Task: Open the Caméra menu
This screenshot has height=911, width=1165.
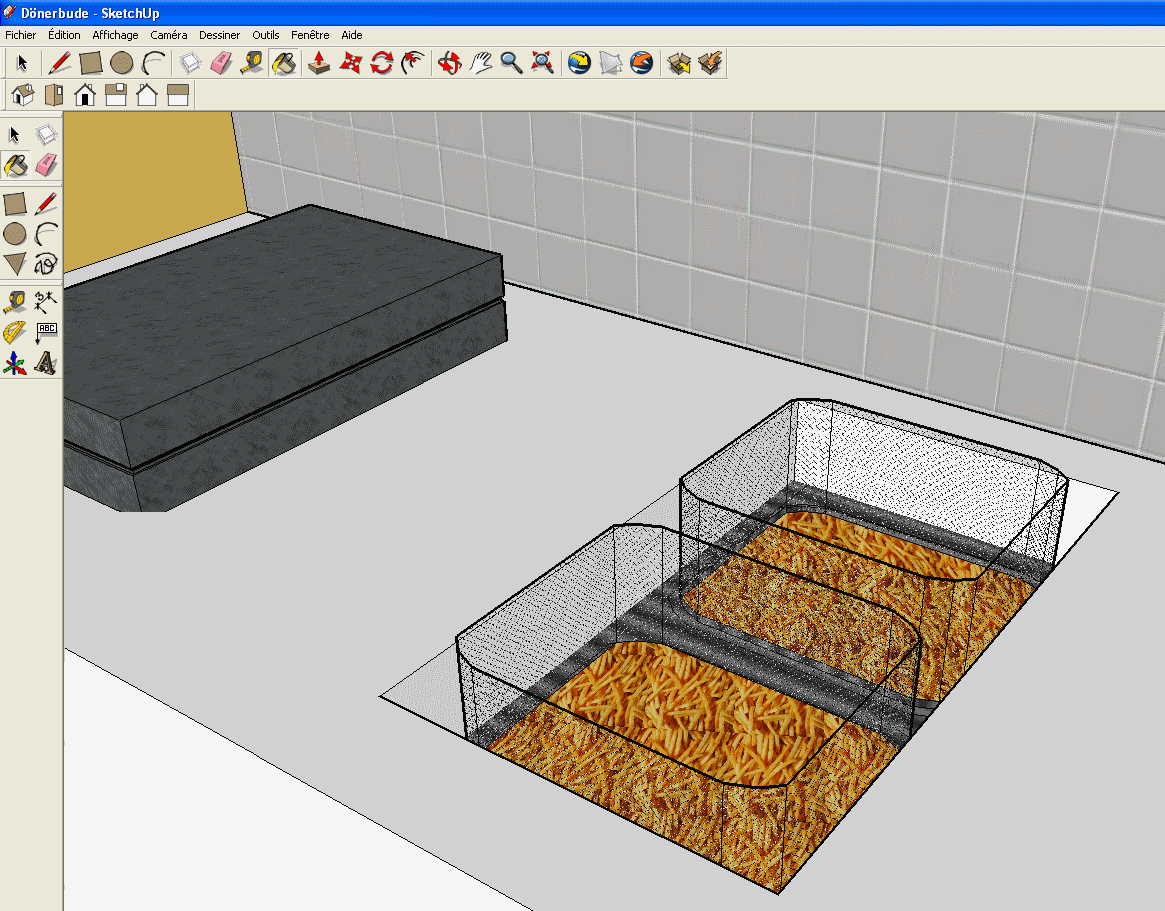Action: (169, 35)
